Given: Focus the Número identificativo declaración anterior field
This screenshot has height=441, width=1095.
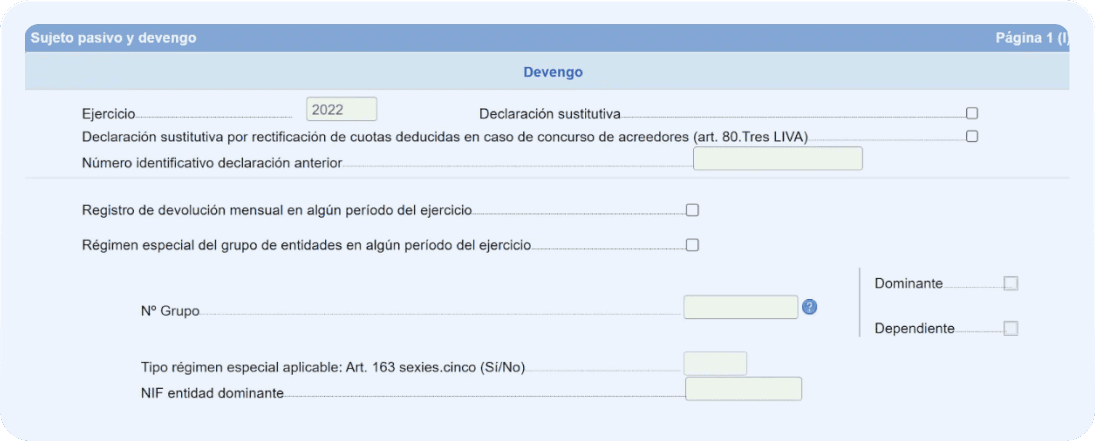Looking at the screenshot, I should pyautogui.click(x=778, y=159).
